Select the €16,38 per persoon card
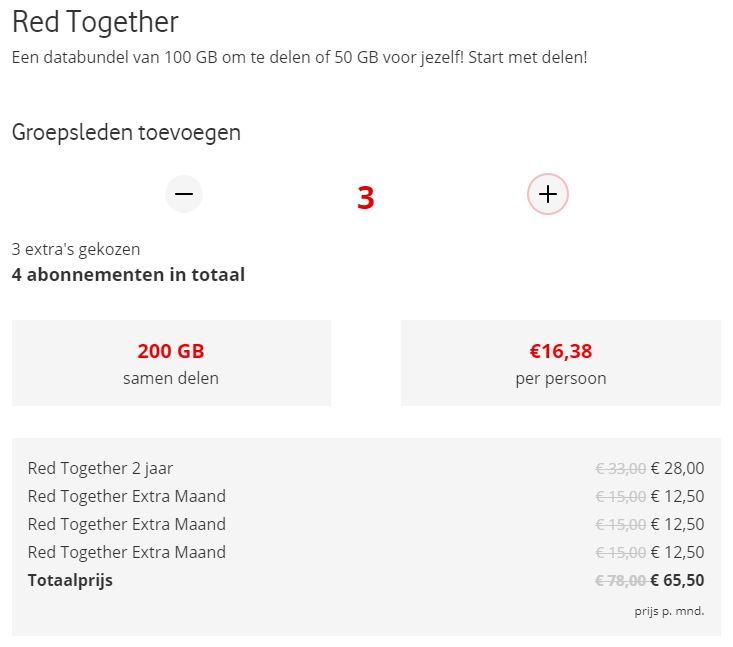Screen dimensions: 733x647 click(x=560, y=363)
